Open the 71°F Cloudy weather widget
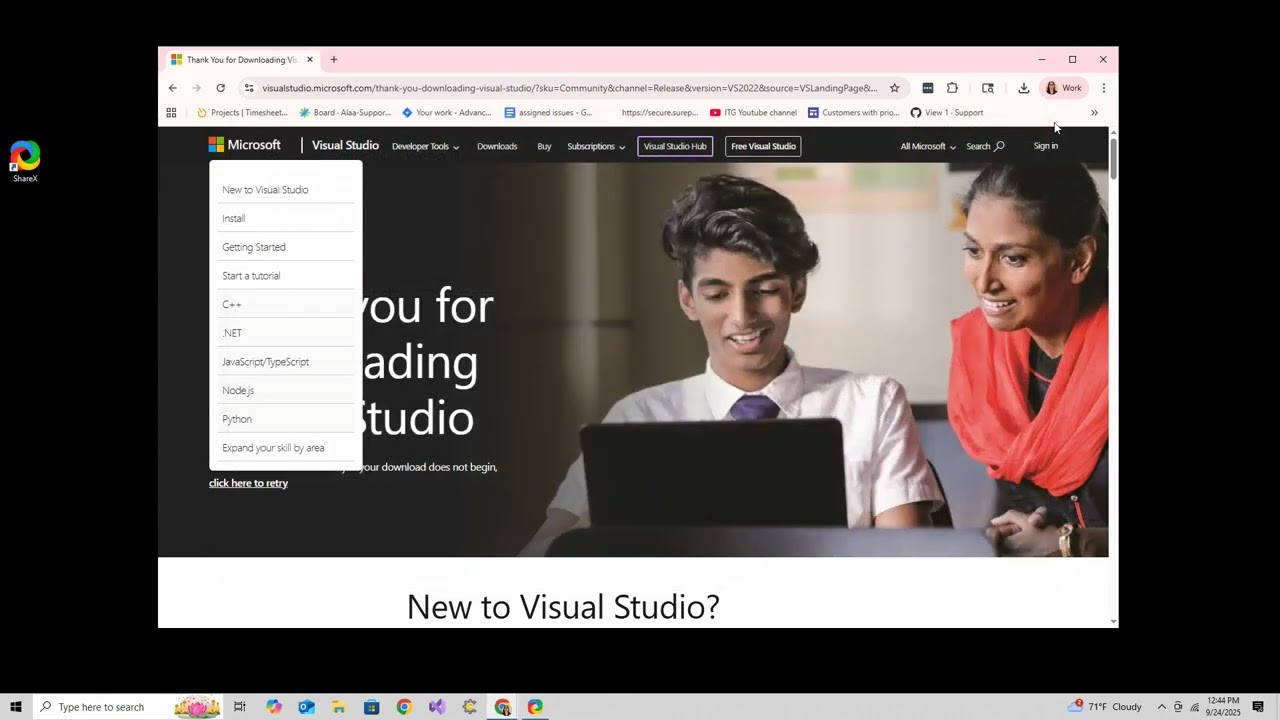The width and height of the screenshot is (1280, 720). pyautogui.click(x=1105, y=707)
